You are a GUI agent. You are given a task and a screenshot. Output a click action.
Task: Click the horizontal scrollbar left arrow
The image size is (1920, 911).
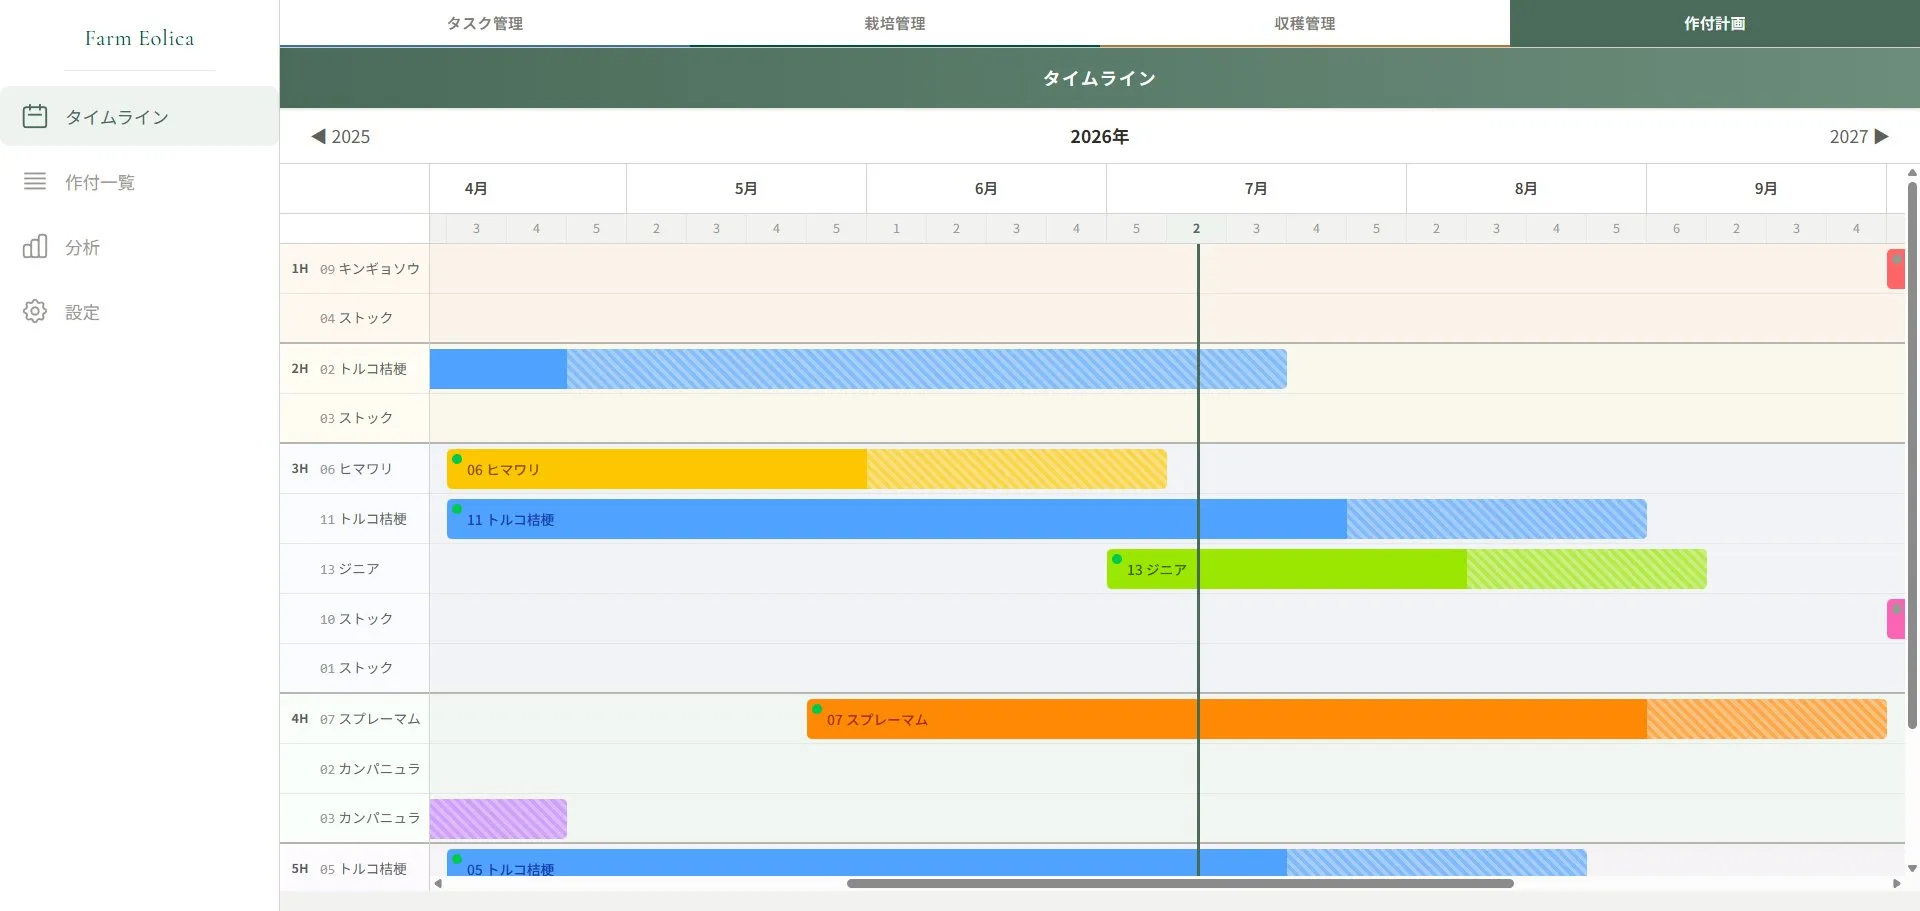[x=438, y=883]
